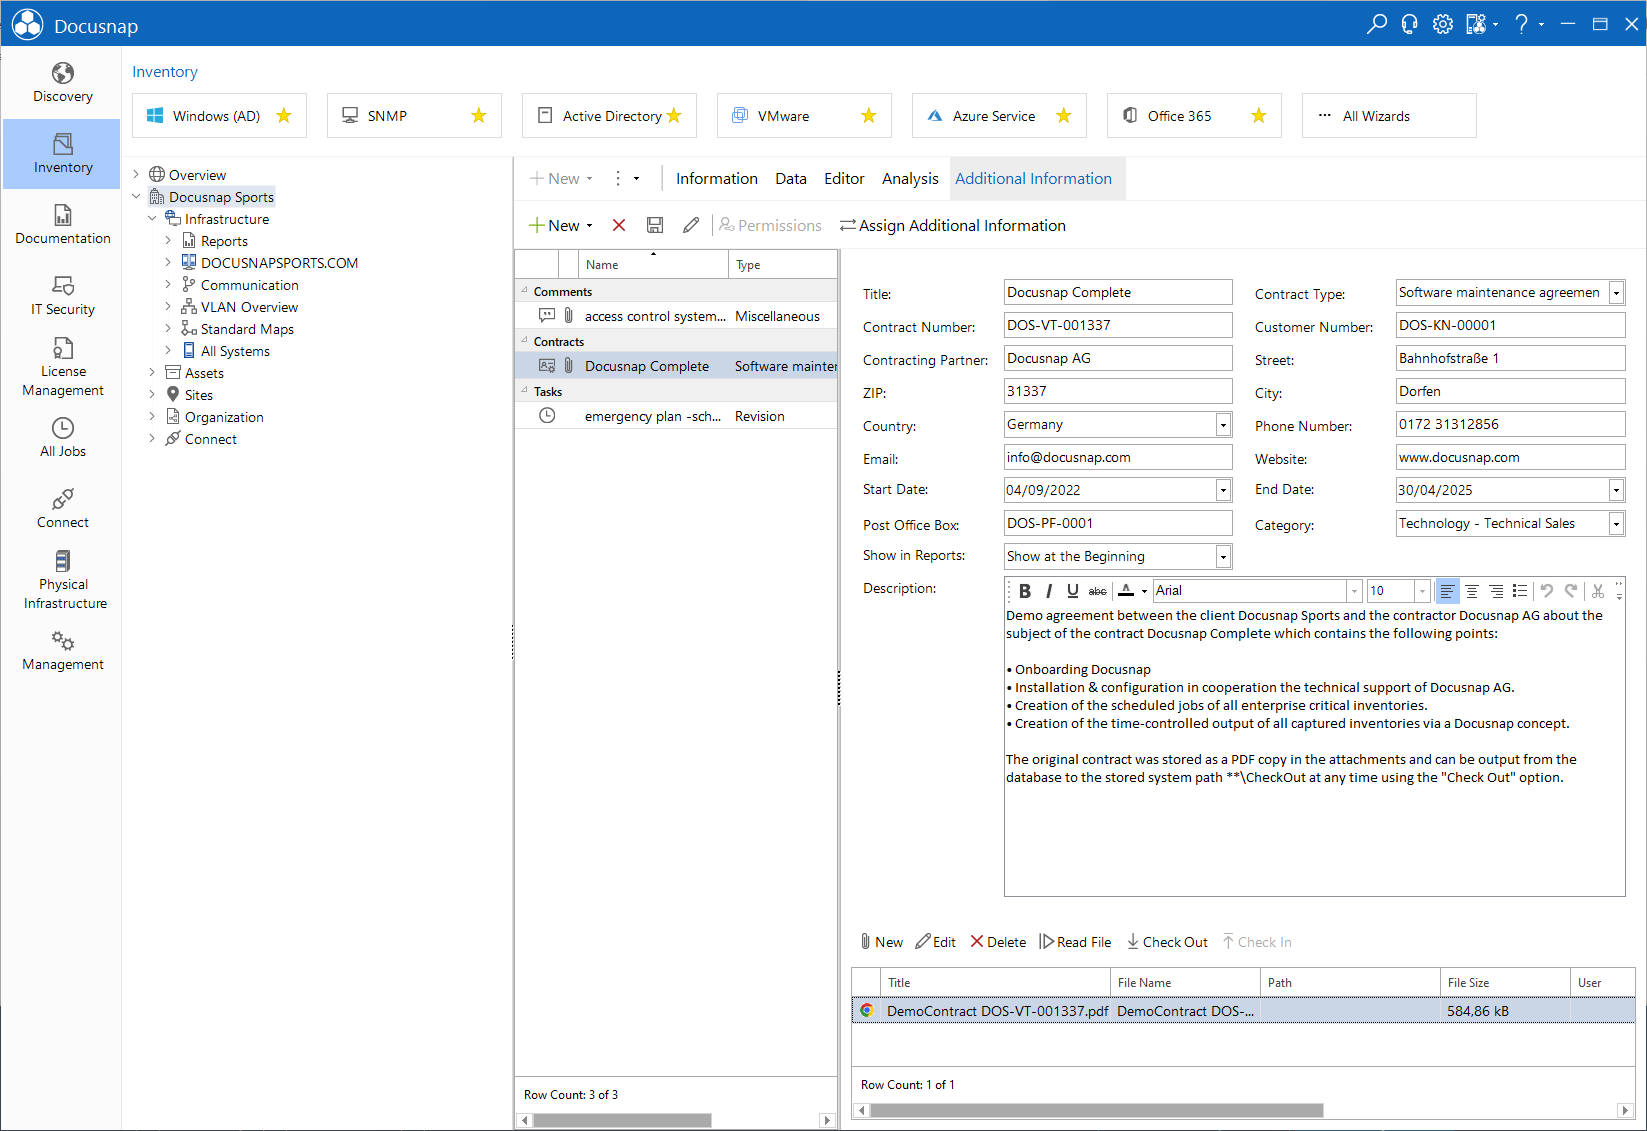Click the search magnifier icon in title bar

point(1377,24)
